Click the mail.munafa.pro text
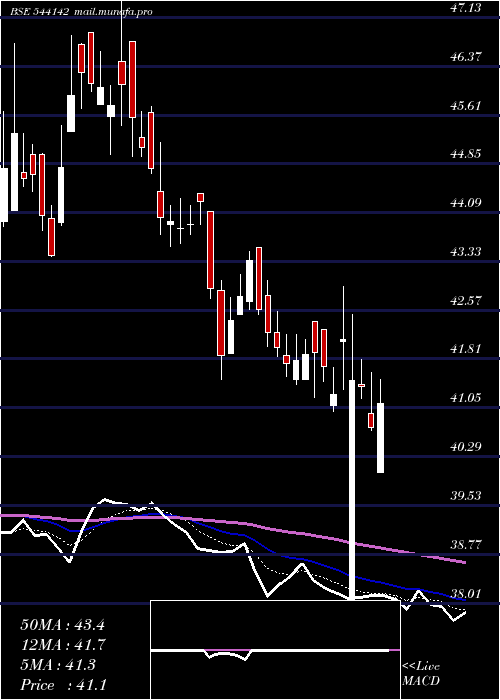This screenshot has height=700, width=500. (112, 12)
